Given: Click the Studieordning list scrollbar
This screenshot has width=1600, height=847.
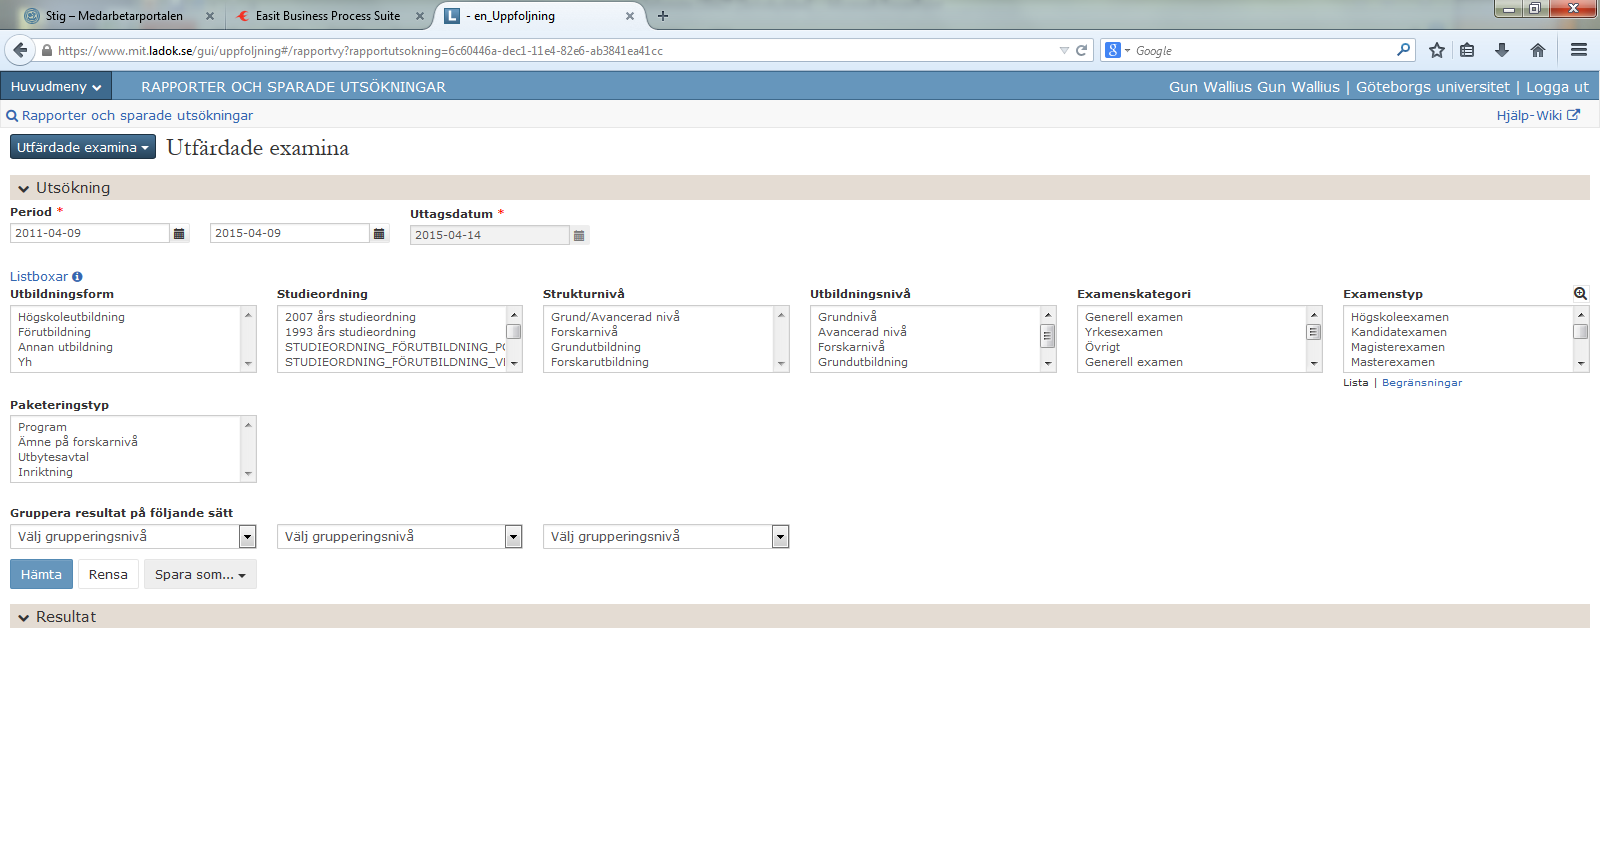Looking at the screenshot, I should pos(514,339).
